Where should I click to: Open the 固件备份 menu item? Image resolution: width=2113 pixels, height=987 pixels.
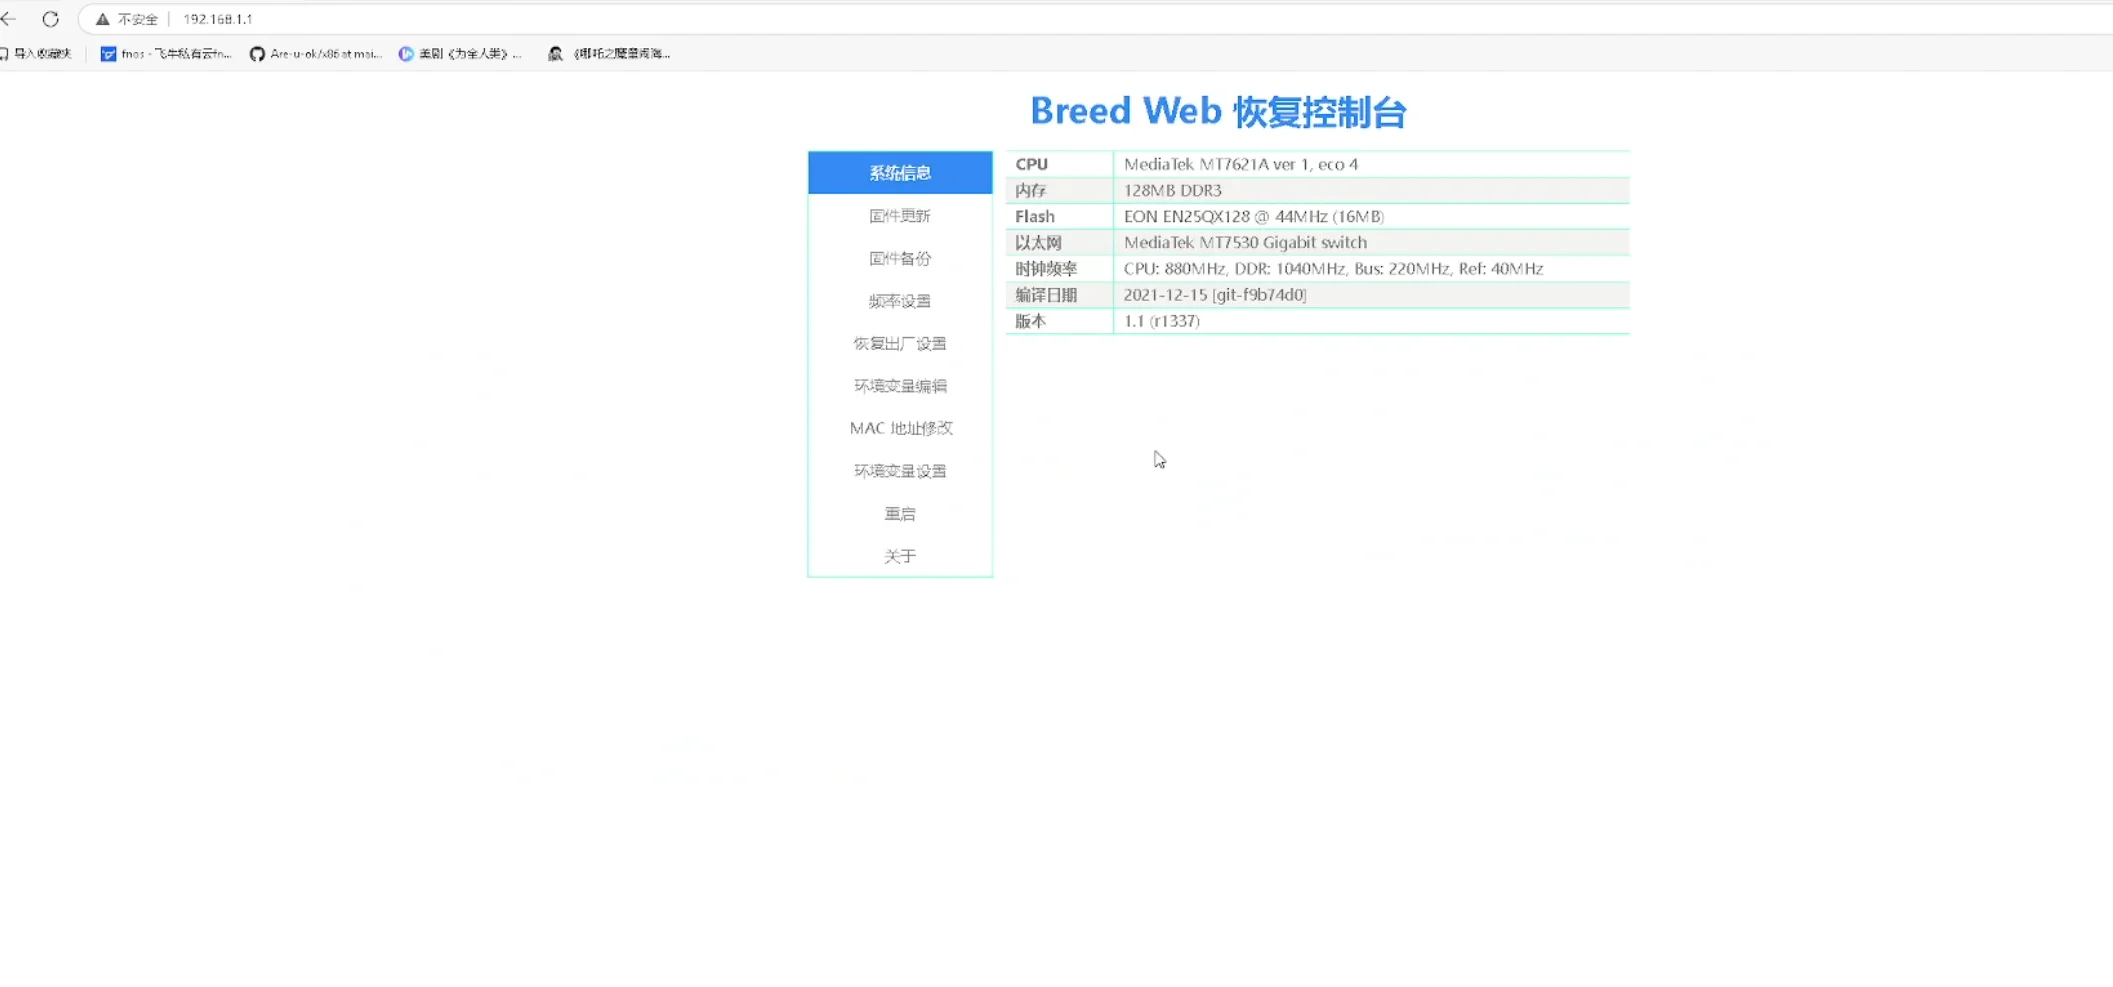pos(900,259)
